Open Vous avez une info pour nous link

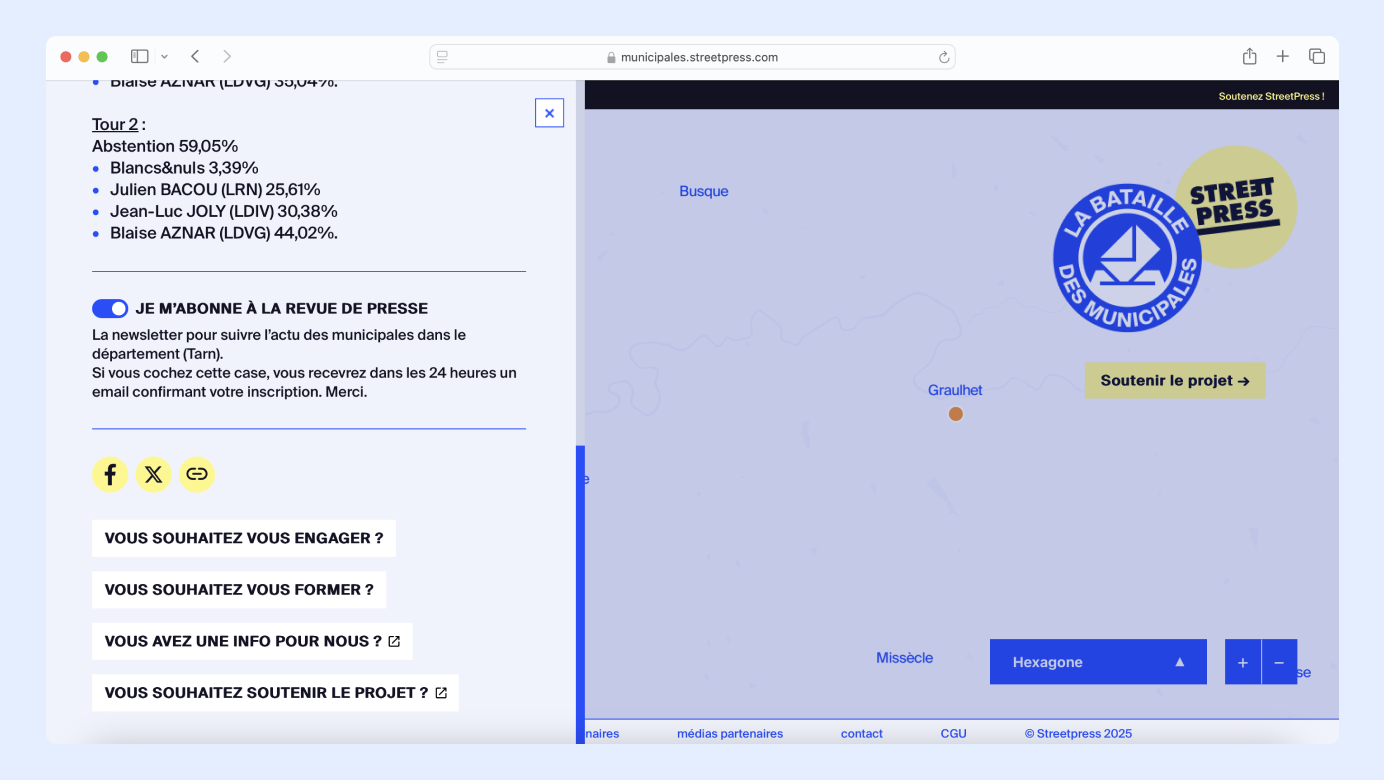click(x=252, y=641)
